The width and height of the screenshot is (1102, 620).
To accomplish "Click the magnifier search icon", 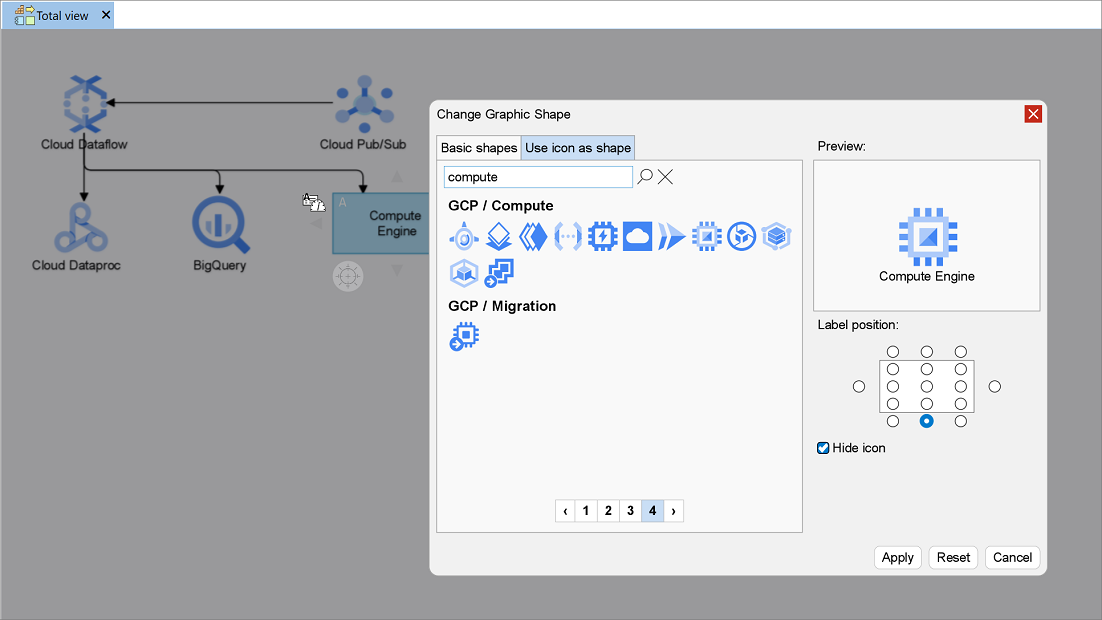I will (x=645, y=177).
